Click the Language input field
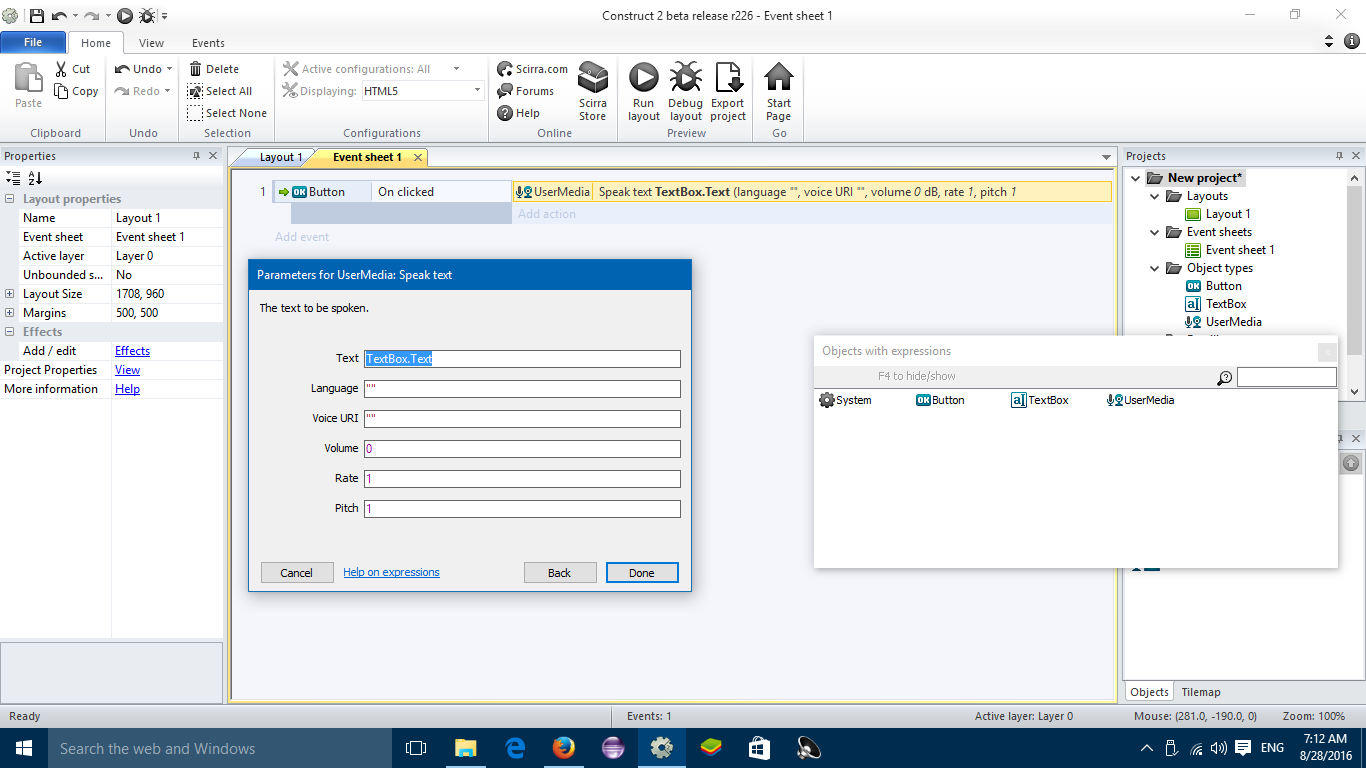Screen dimensions: 1366x768 click(x=522, y=389)
